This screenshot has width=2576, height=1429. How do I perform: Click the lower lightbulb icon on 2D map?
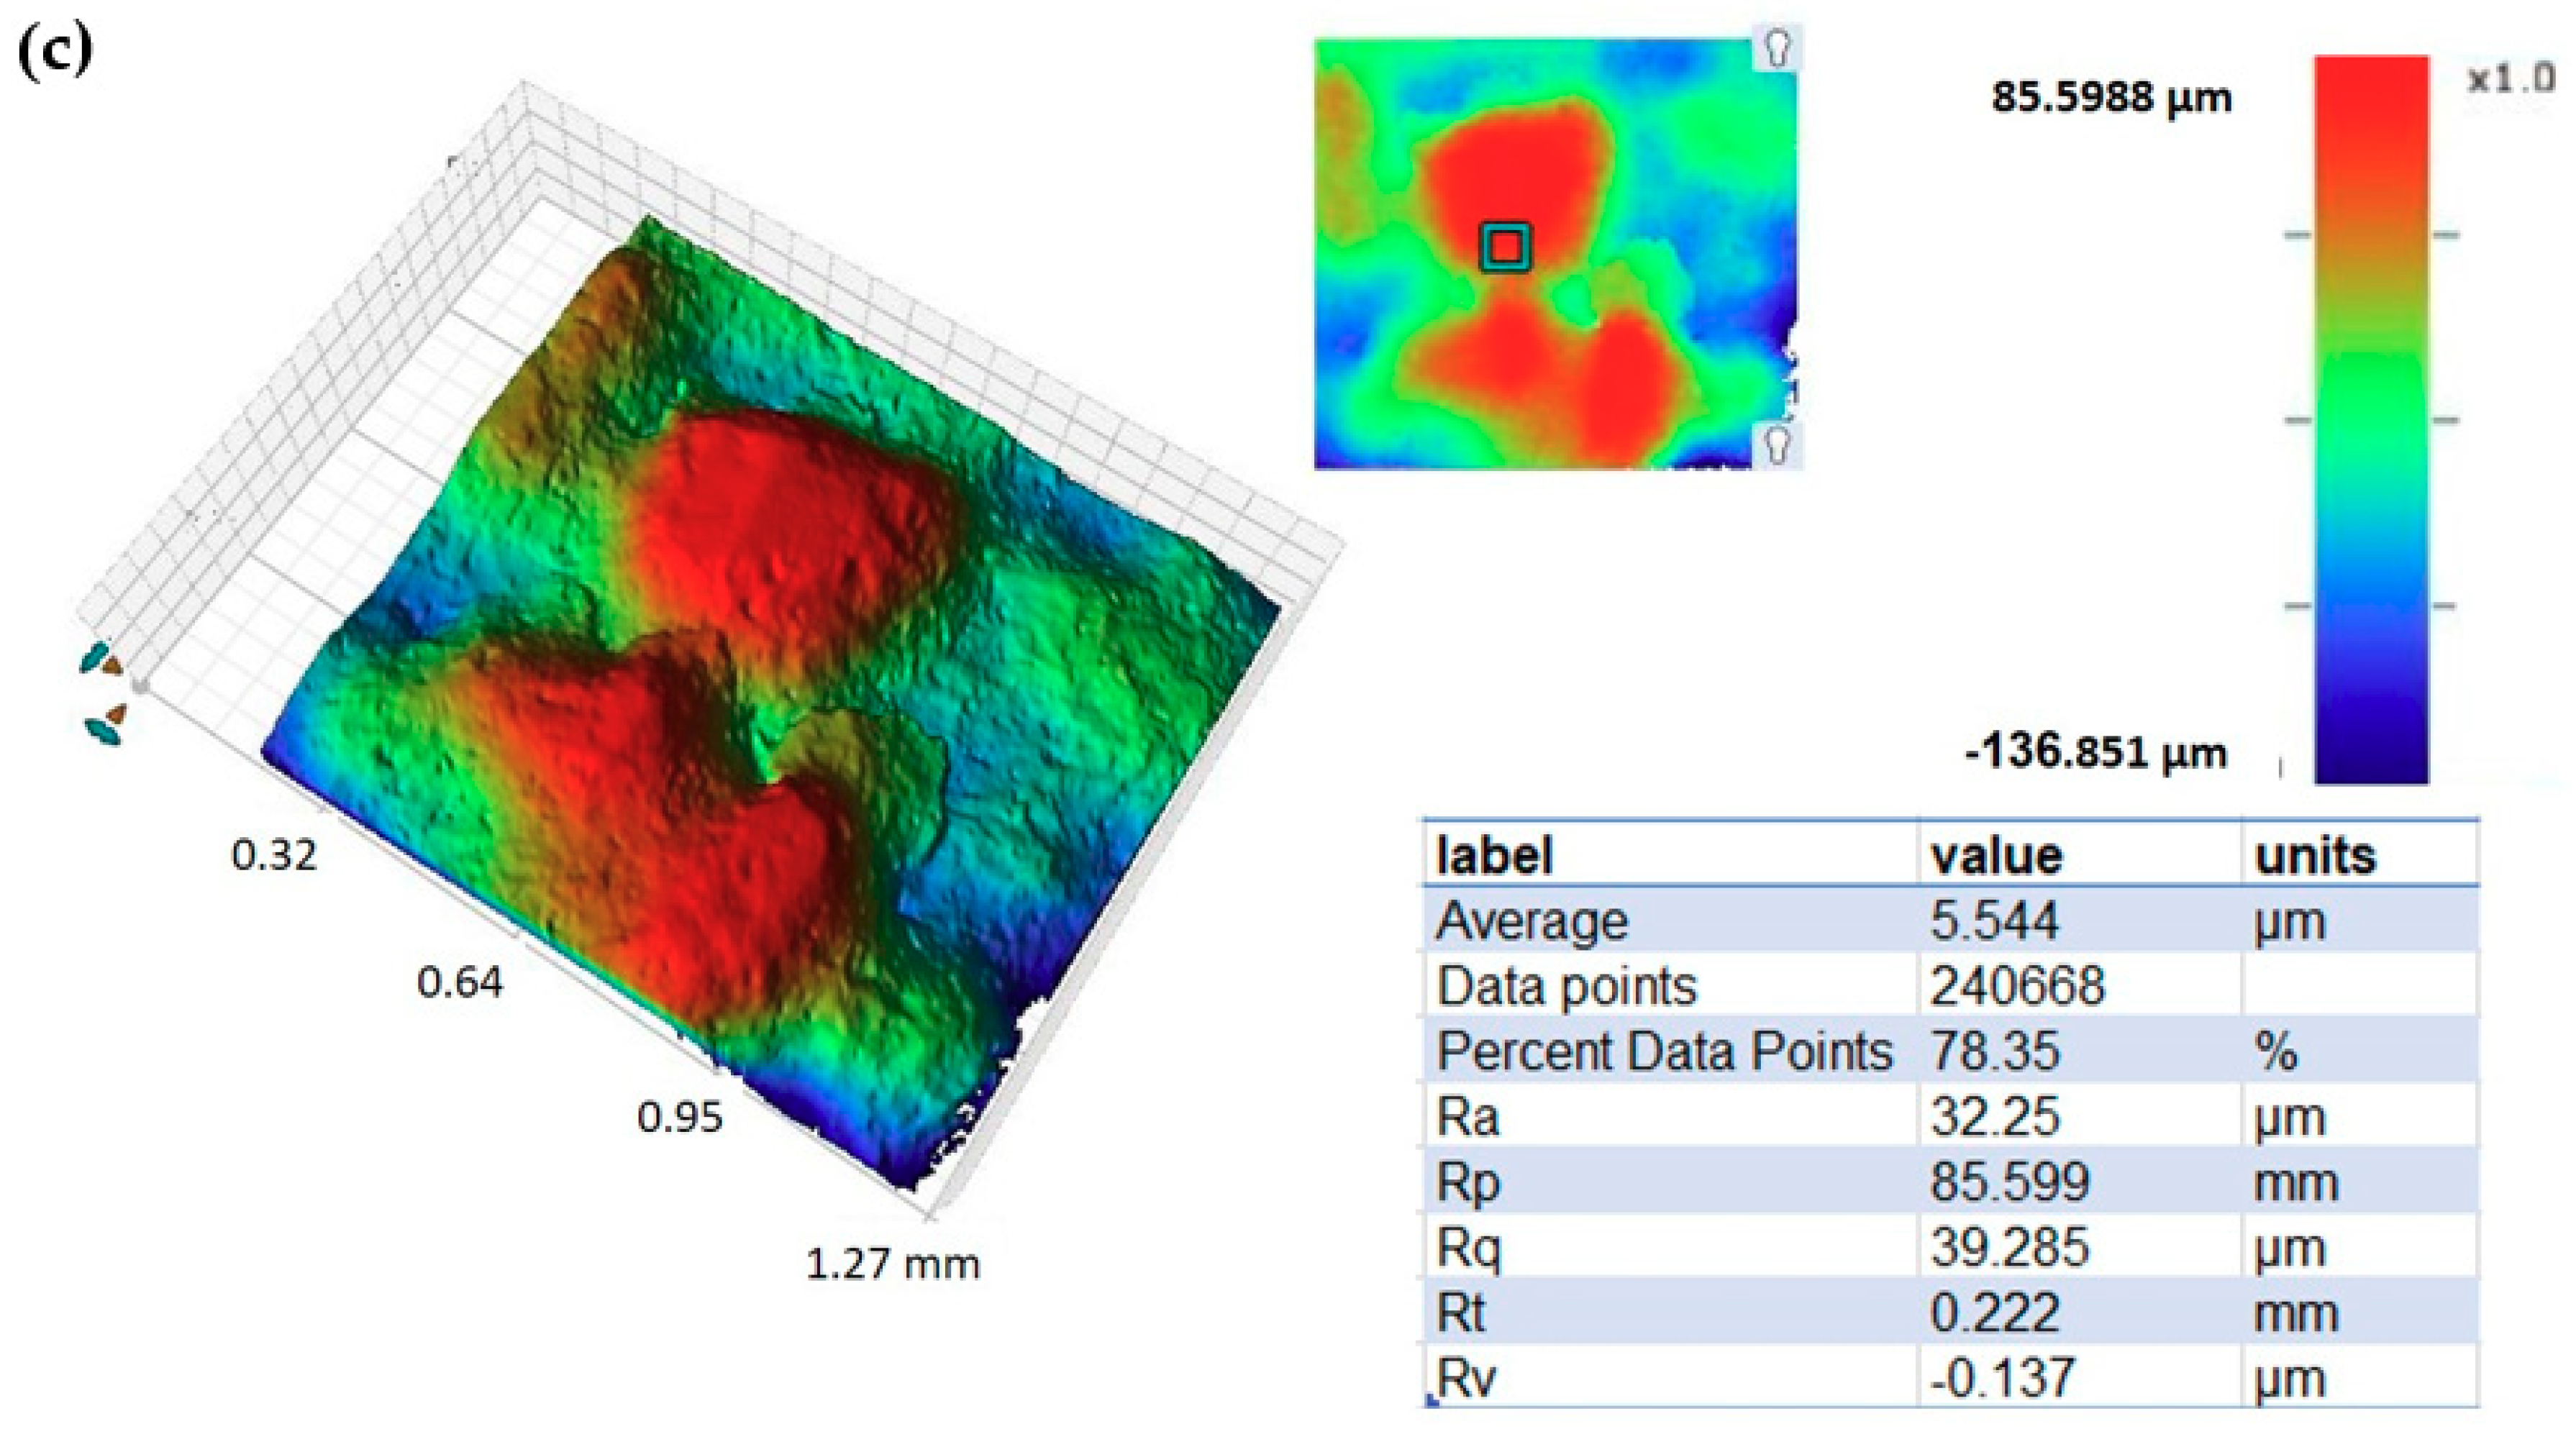click(x=1777, y=444)
